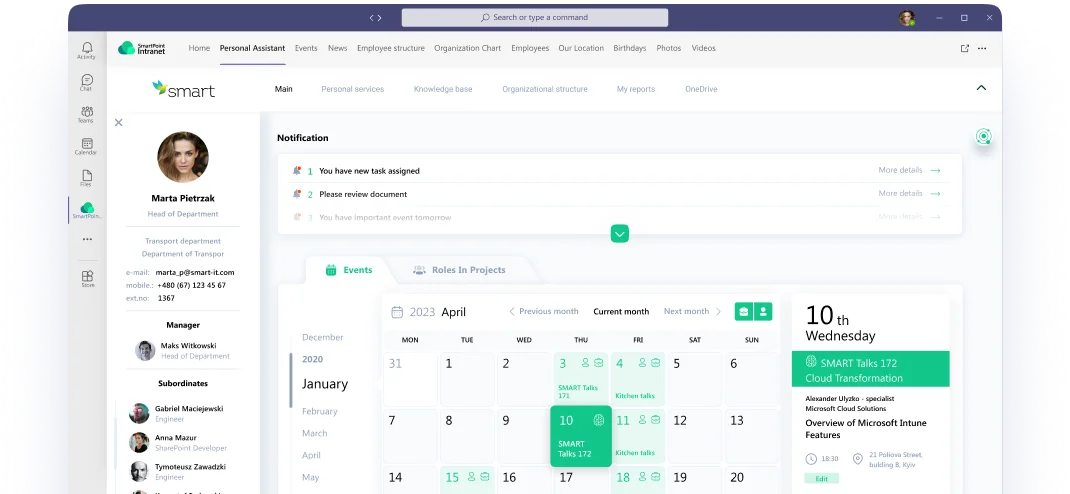The height and width of the screenshot is (494, 1070).
Task: Click the clock icon beside 18:30
Action: click(x=811, y=459)
